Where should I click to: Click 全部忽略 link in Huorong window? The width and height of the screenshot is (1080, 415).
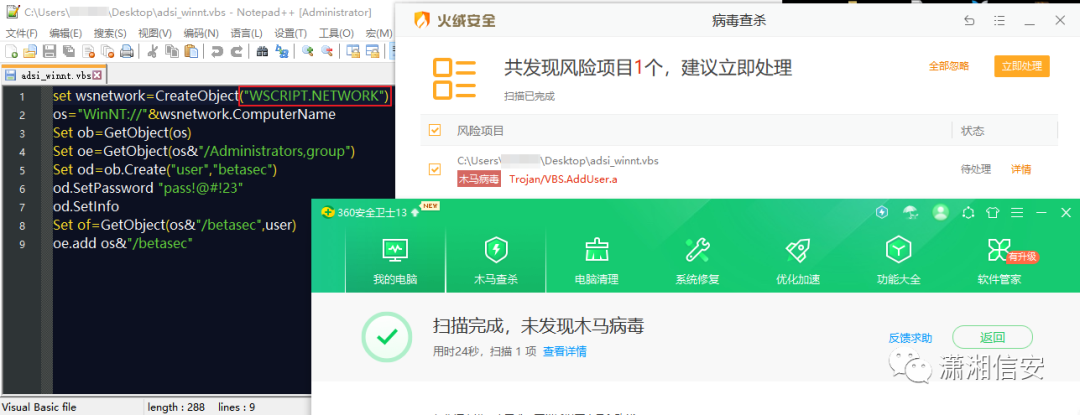948,66
